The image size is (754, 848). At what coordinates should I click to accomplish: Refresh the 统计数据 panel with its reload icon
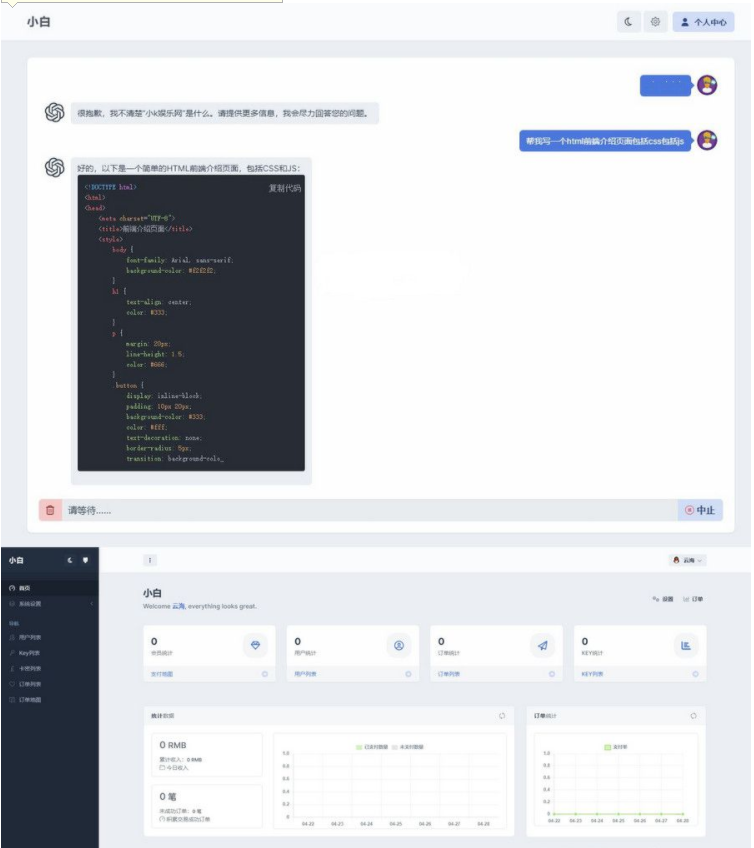(x=502, y=716)
